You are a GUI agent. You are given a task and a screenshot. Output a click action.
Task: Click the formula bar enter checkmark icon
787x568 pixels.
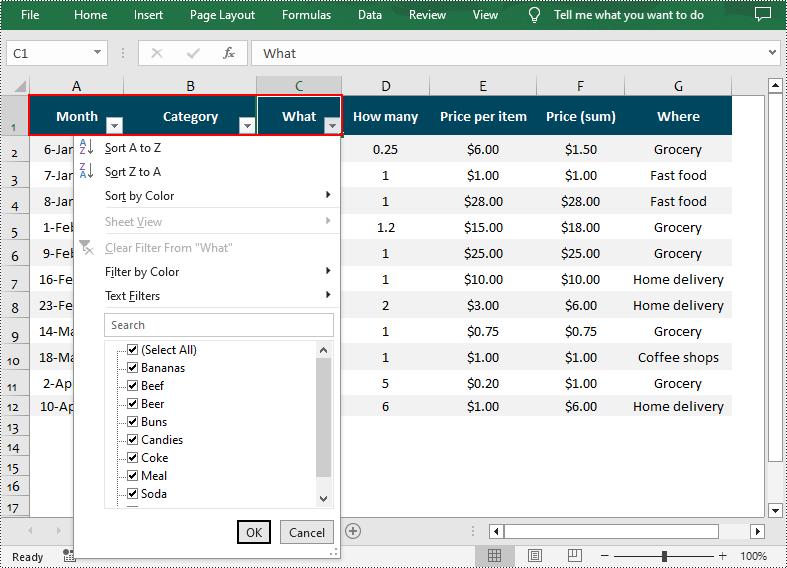pos(193,53)
